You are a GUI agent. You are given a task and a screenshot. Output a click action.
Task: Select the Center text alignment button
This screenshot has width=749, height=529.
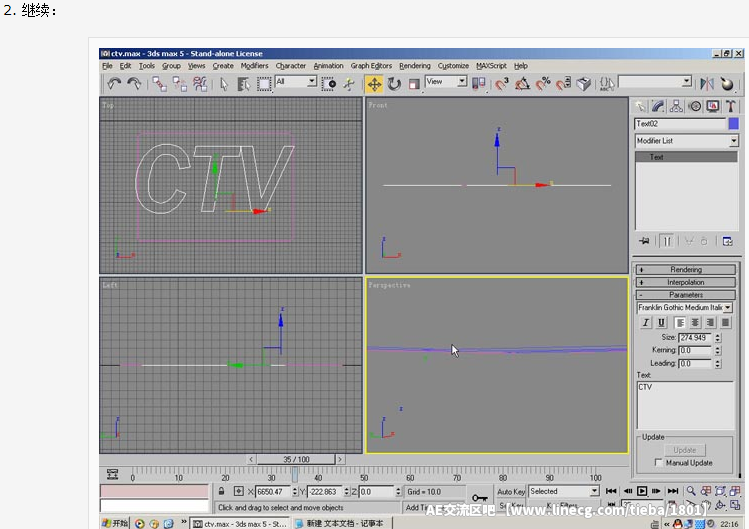pyautogui.click(x=696, y=323)
